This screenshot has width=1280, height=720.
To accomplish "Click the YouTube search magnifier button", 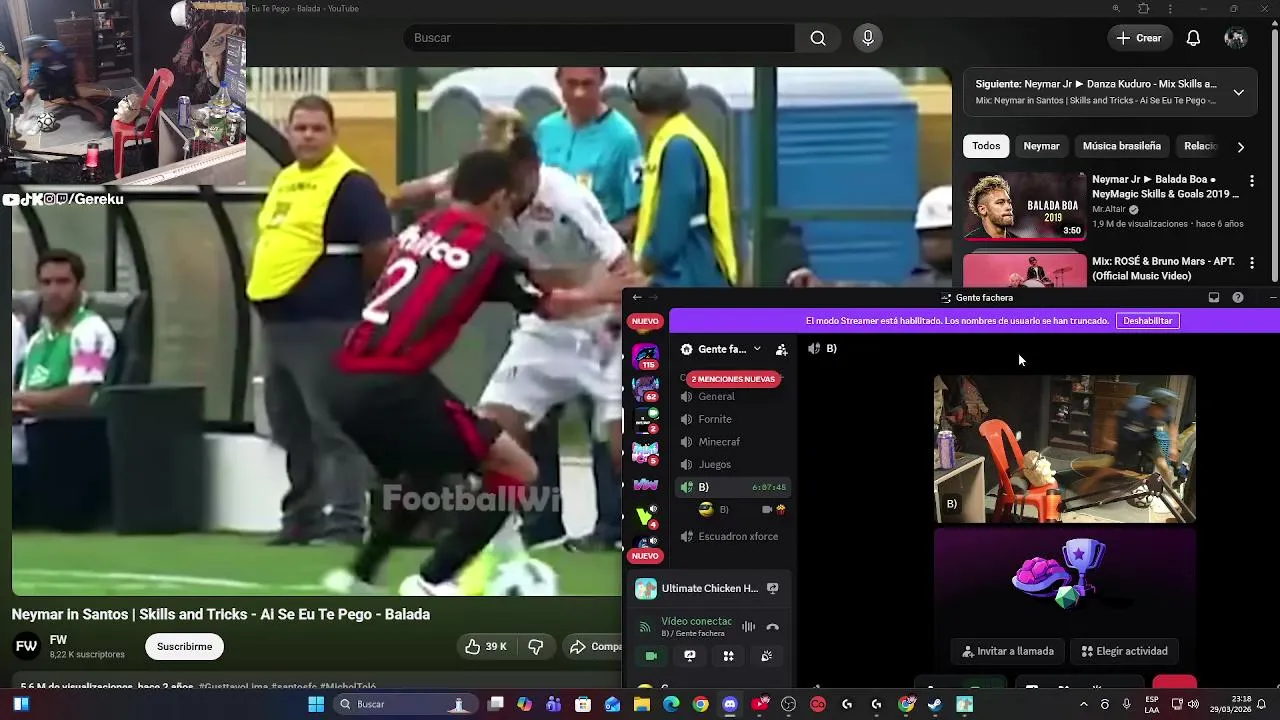I will tap(818, 38).
